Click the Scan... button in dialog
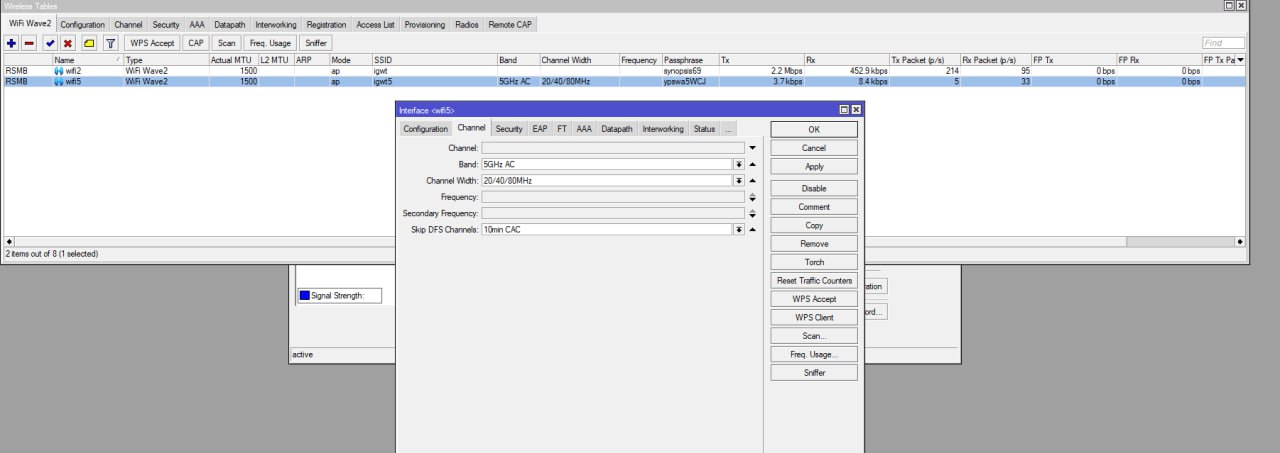The image size is (1280, 453). pyautogui.click(x=814, y=336)
